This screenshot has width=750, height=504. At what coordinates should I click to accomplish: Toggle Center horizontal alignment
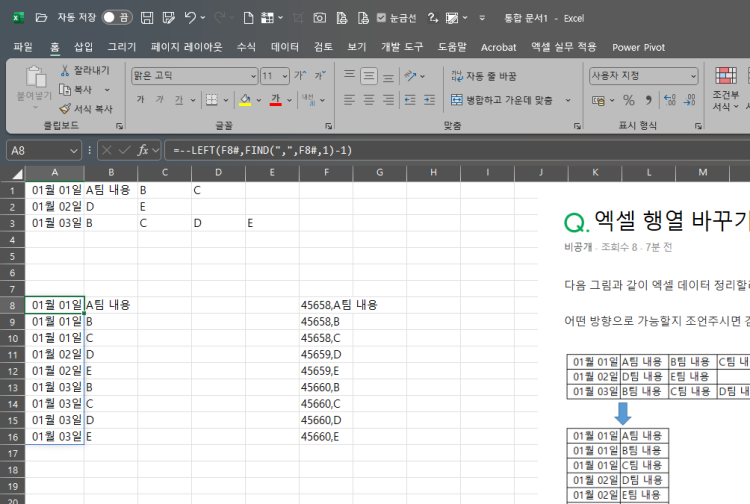369,99
